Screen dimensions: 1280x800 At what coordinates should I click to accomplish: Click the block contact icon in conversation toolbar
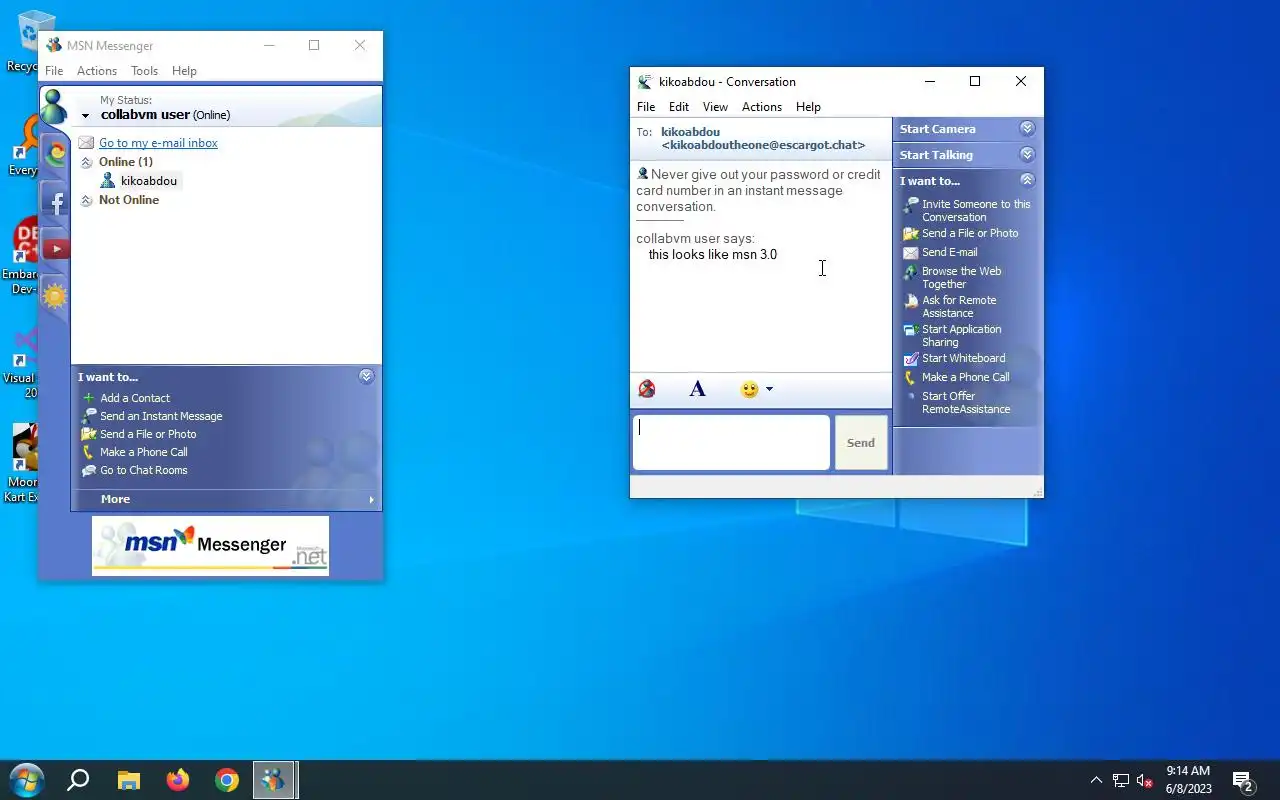tap(647, 389)
